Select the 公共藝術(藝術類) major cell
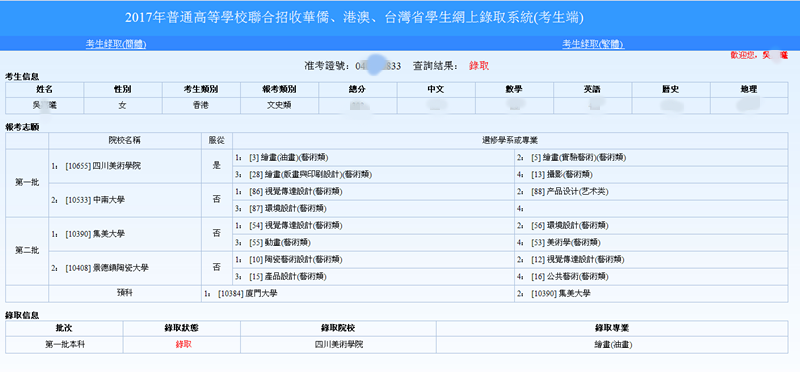Screen dimensions: 800x372 [651, 276]
